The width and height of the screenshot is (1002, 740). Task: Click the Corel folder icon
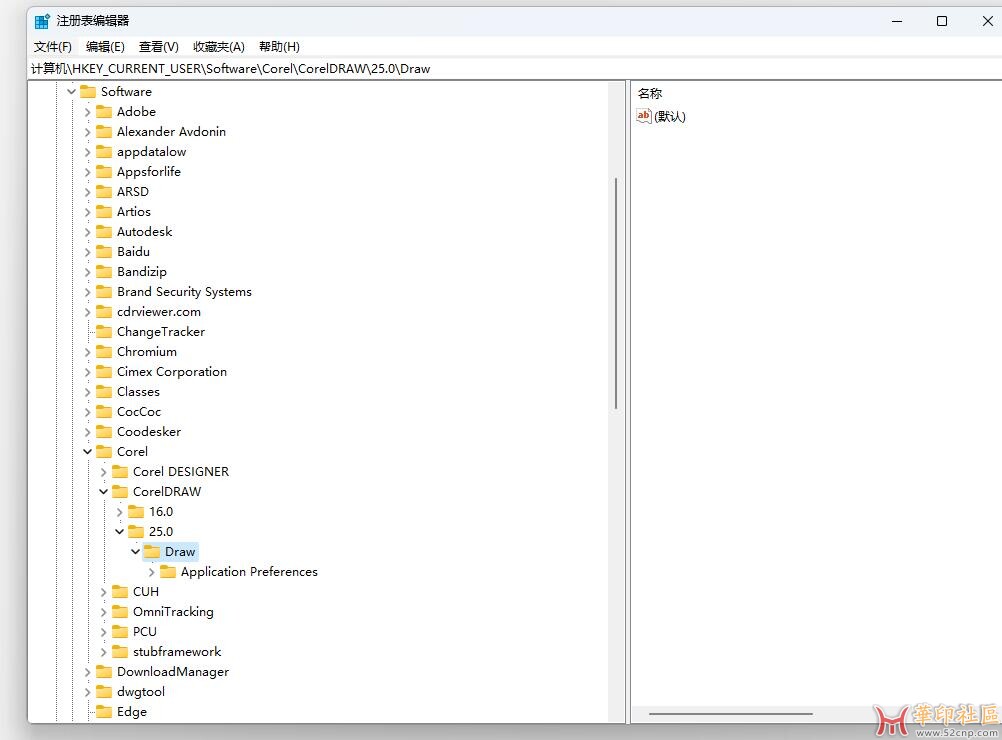(104, 452)
